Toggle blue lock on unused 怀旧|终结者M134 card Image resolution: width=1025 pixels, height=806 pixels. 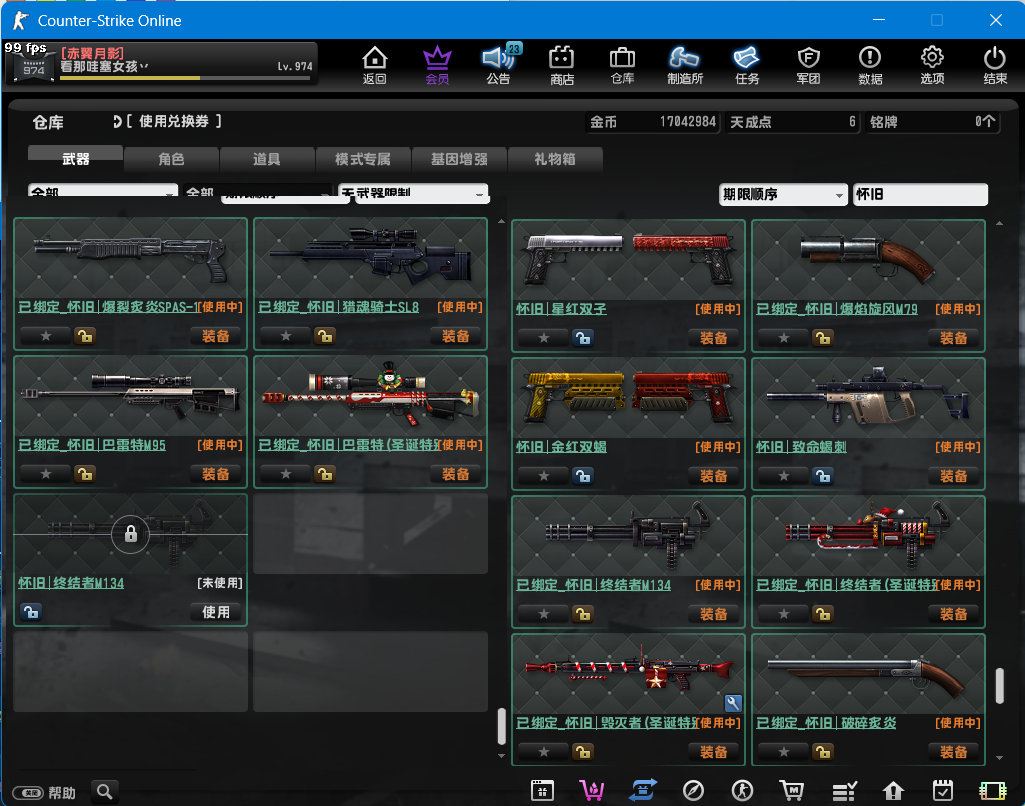[31, 612]
